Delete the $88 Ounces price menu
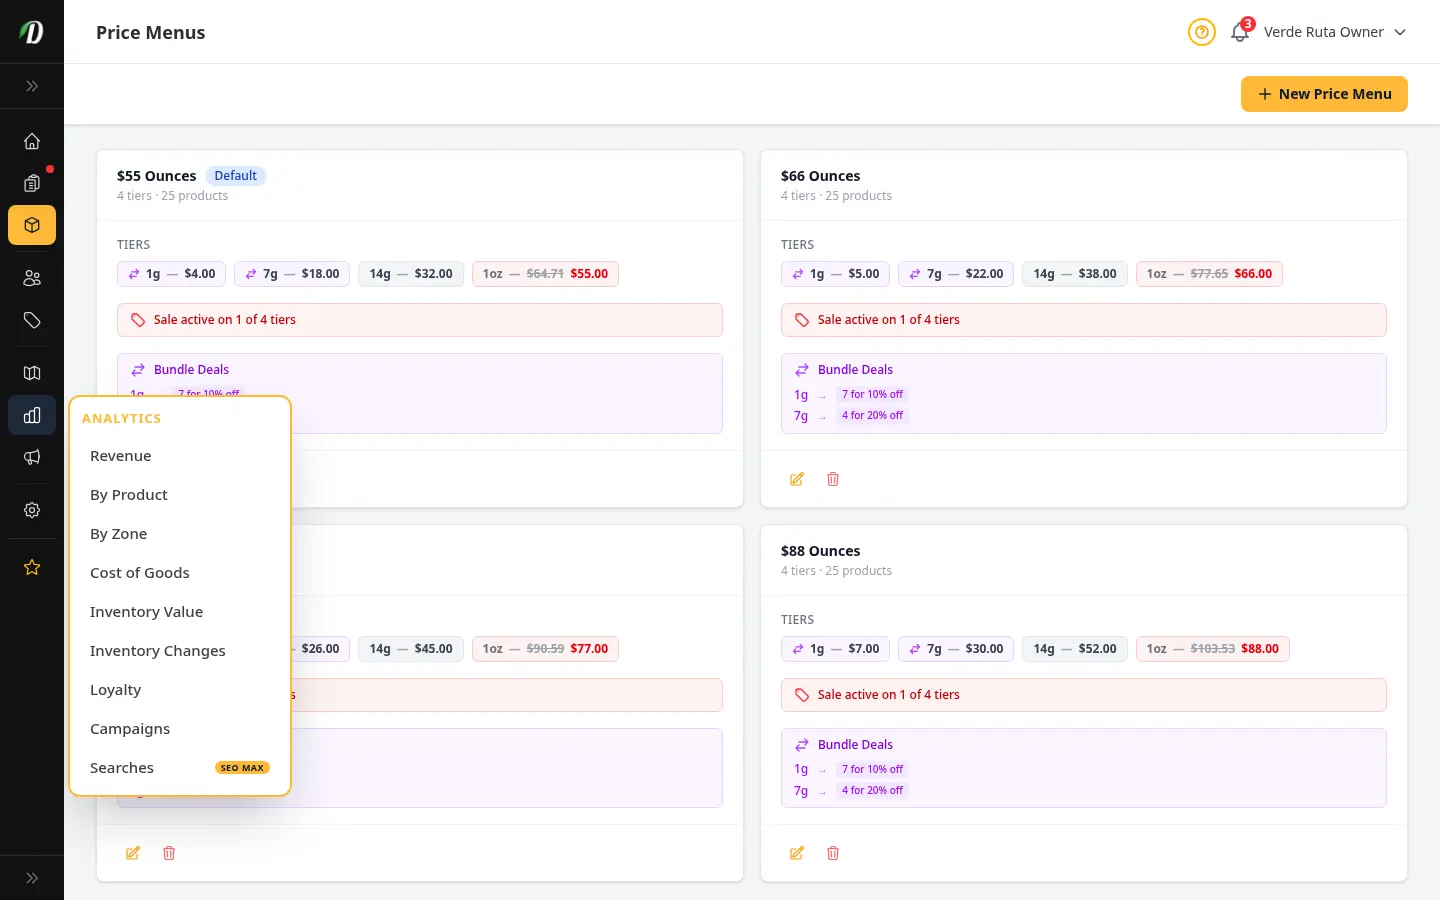Screen dimensions: 1440x900 point(833,853)
